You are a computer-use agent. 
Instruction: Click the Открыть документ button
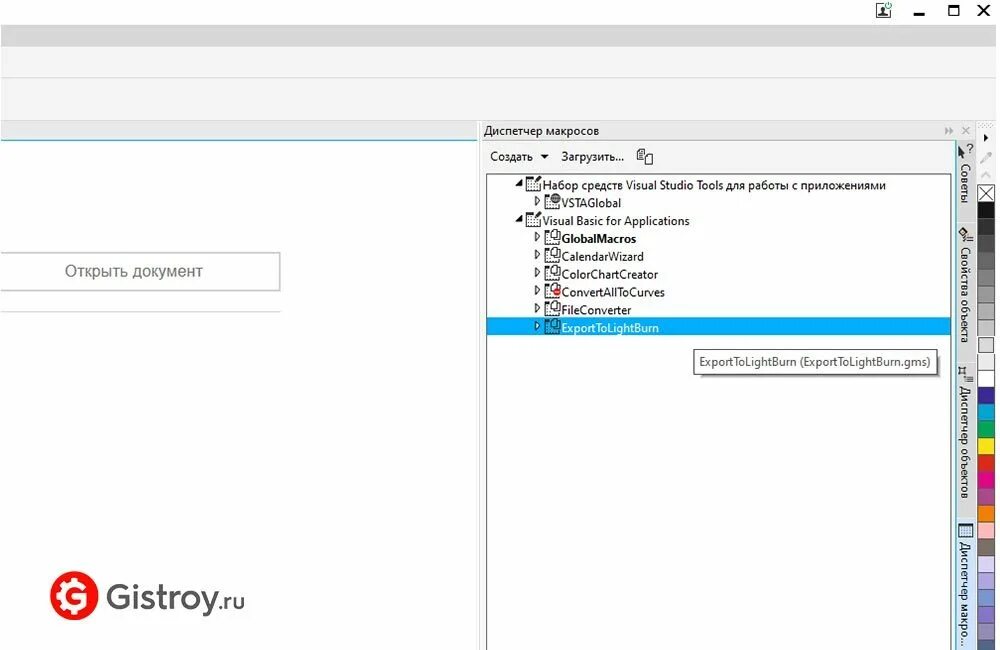tap(139, 271)
